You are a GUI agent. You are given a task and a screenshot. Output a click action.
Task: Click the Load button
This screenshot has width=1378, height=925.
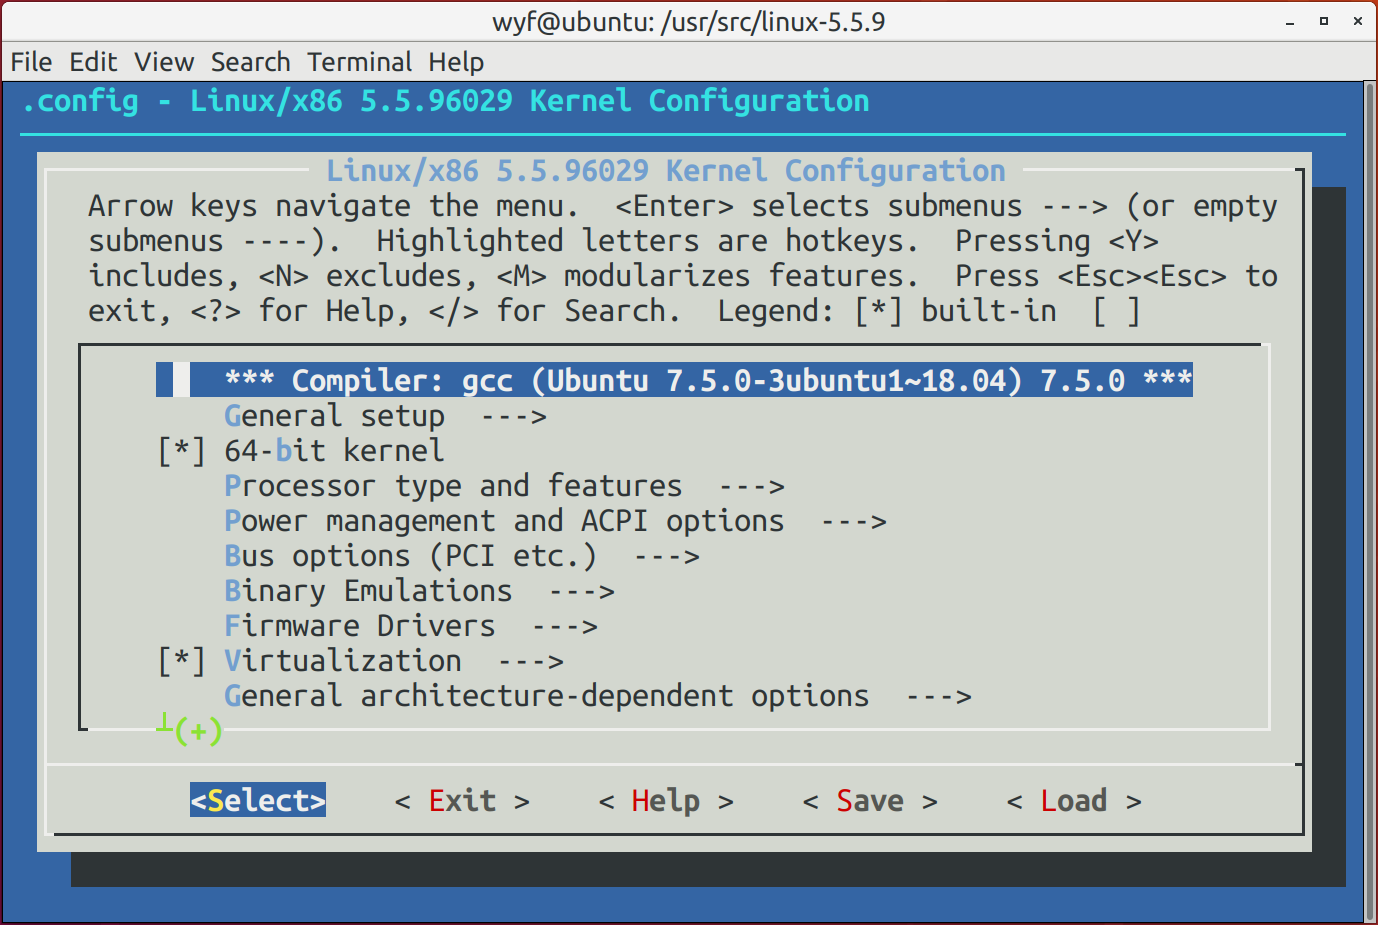1074,801
